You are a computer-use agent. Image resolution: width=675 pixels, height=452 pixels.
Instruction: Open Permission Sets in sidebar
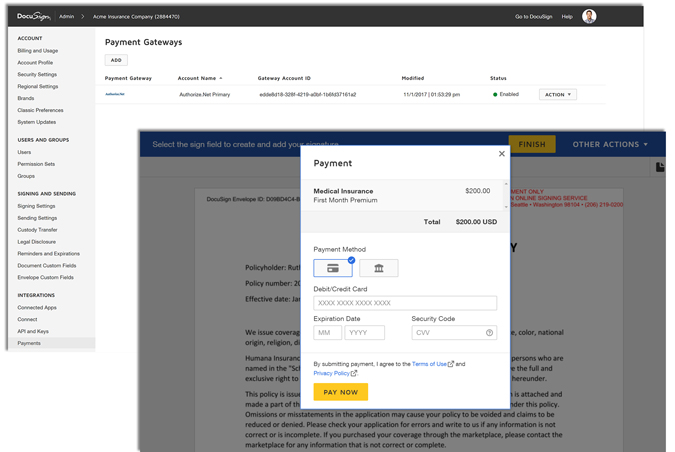point(36,164)
